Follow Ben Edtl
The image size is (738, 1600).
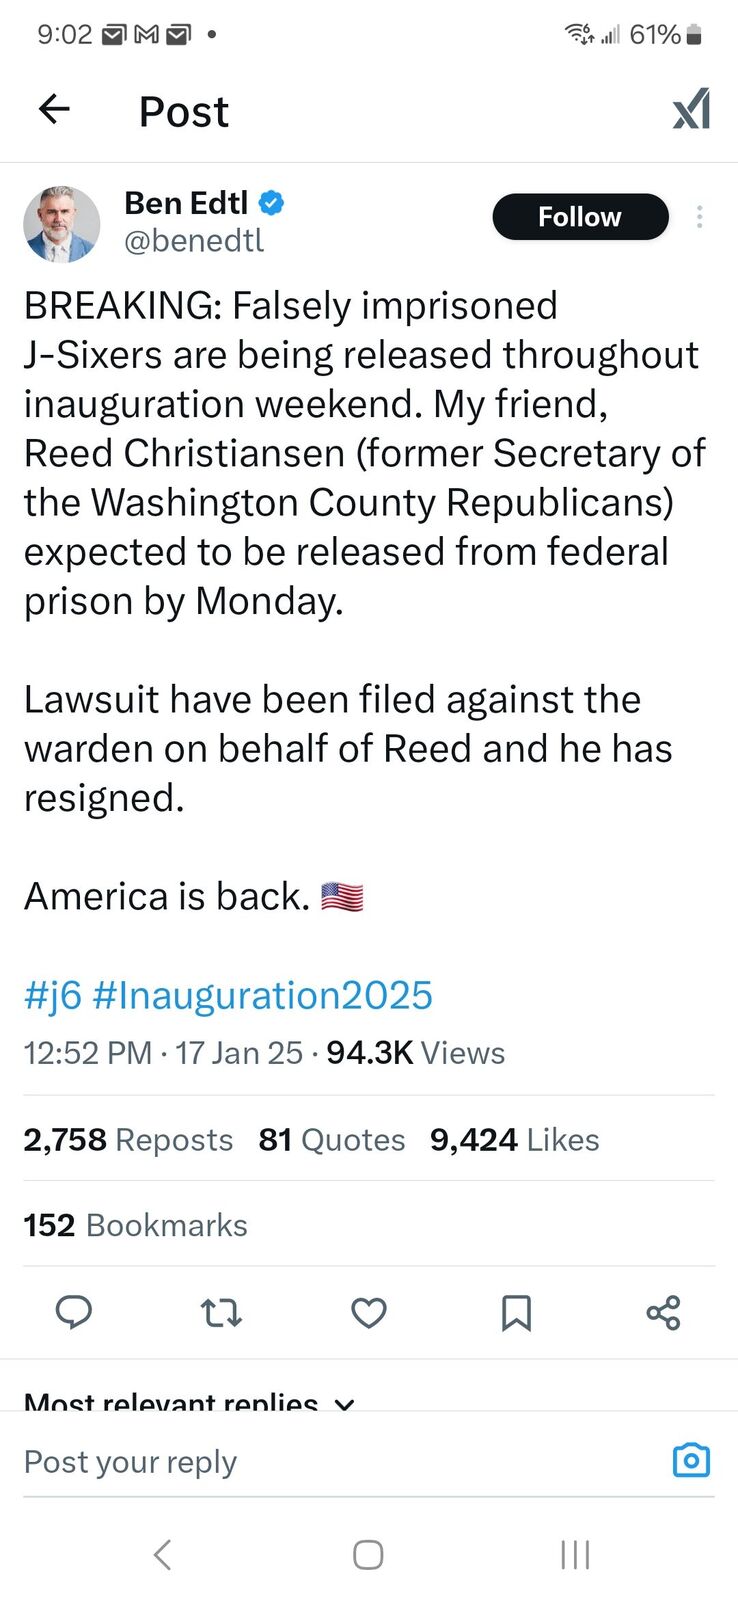point(580,217)
